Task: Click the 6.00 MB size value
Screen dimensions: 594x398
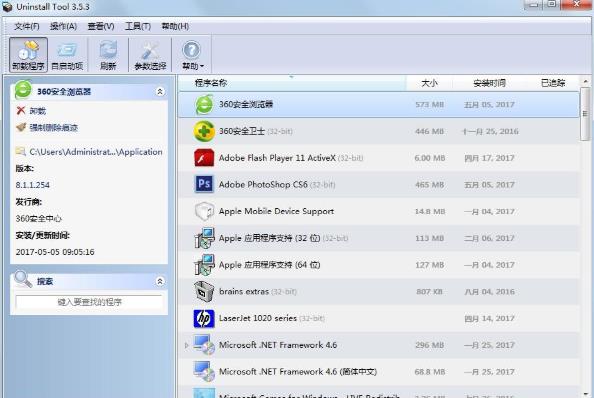Action: tap(430, 158)
